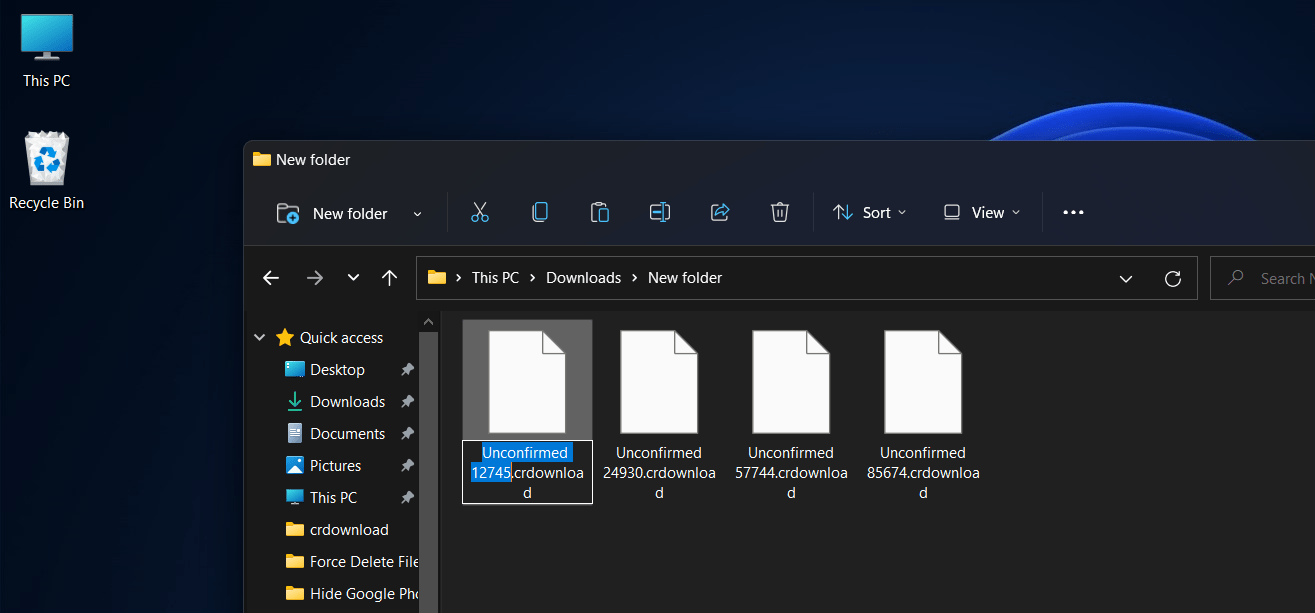Open the New folder dropdown menu
The image size is (1315, 613).
tap(417, 212)
